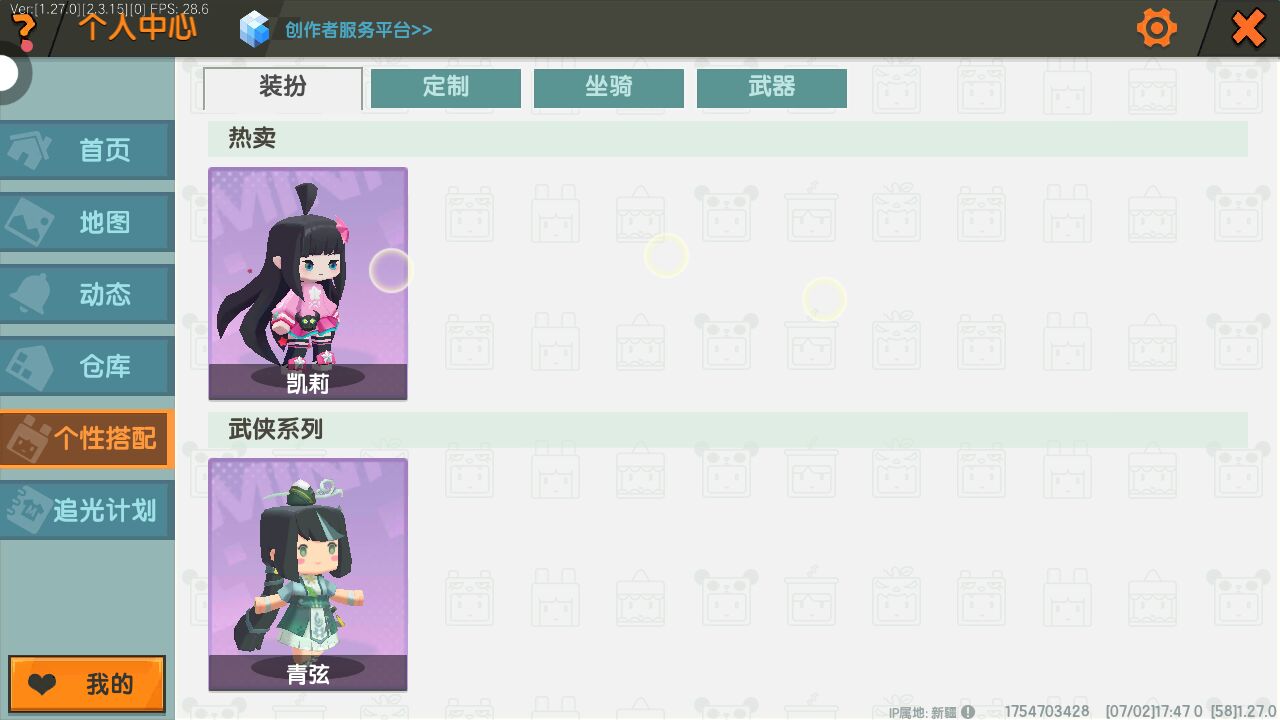Close the personal center with orange X
This screenshot has height=720, width=1280.
pos(1248,28)
